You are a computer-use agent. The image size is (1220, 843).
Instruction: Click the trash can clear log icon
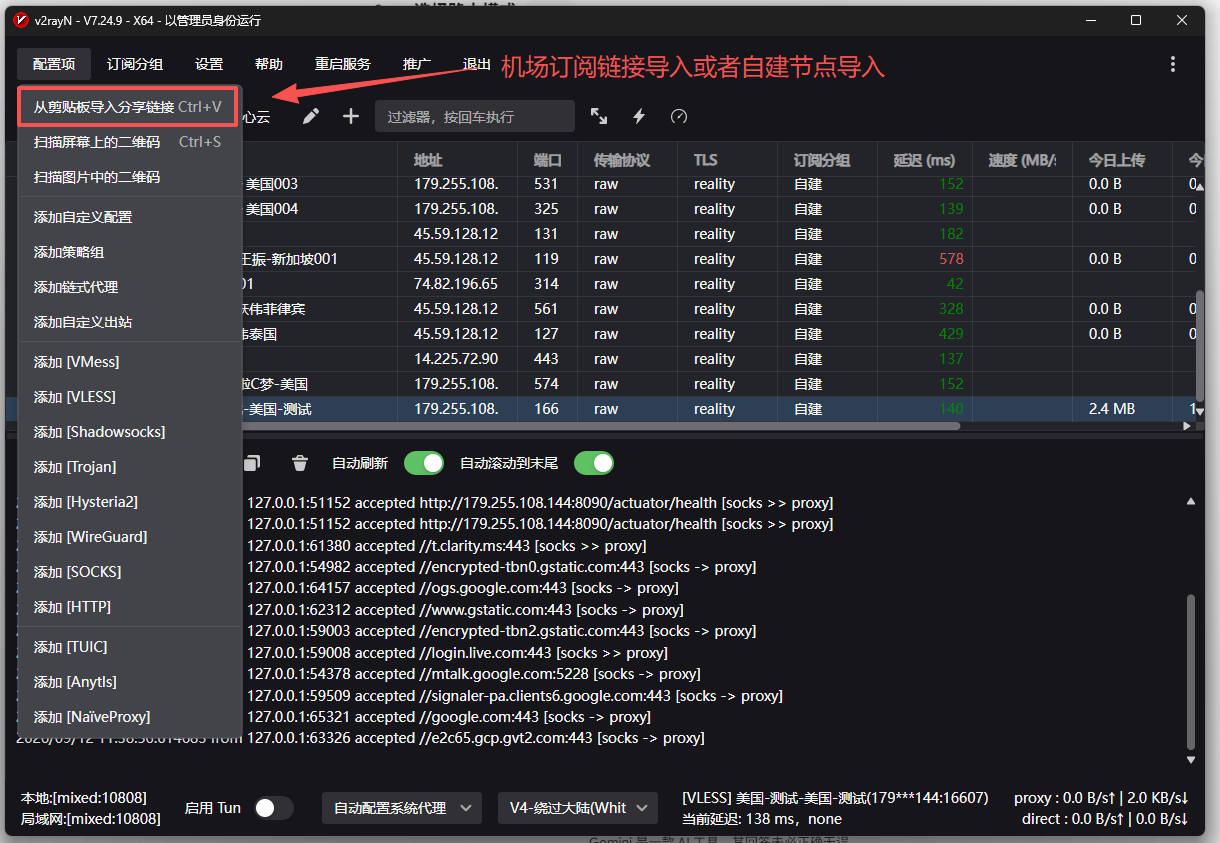point(299,463)
